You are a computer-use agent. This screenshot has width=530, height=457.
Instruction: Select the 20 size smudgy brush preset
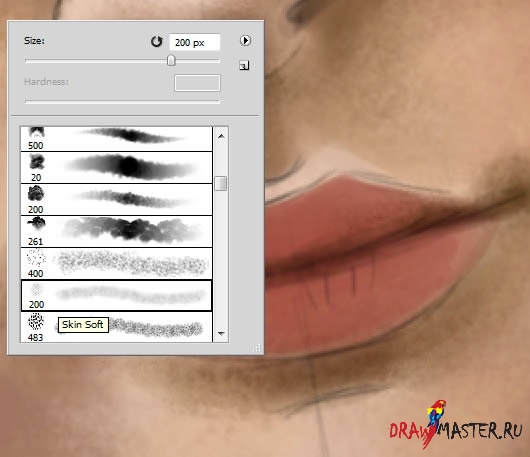coord(116,168)
